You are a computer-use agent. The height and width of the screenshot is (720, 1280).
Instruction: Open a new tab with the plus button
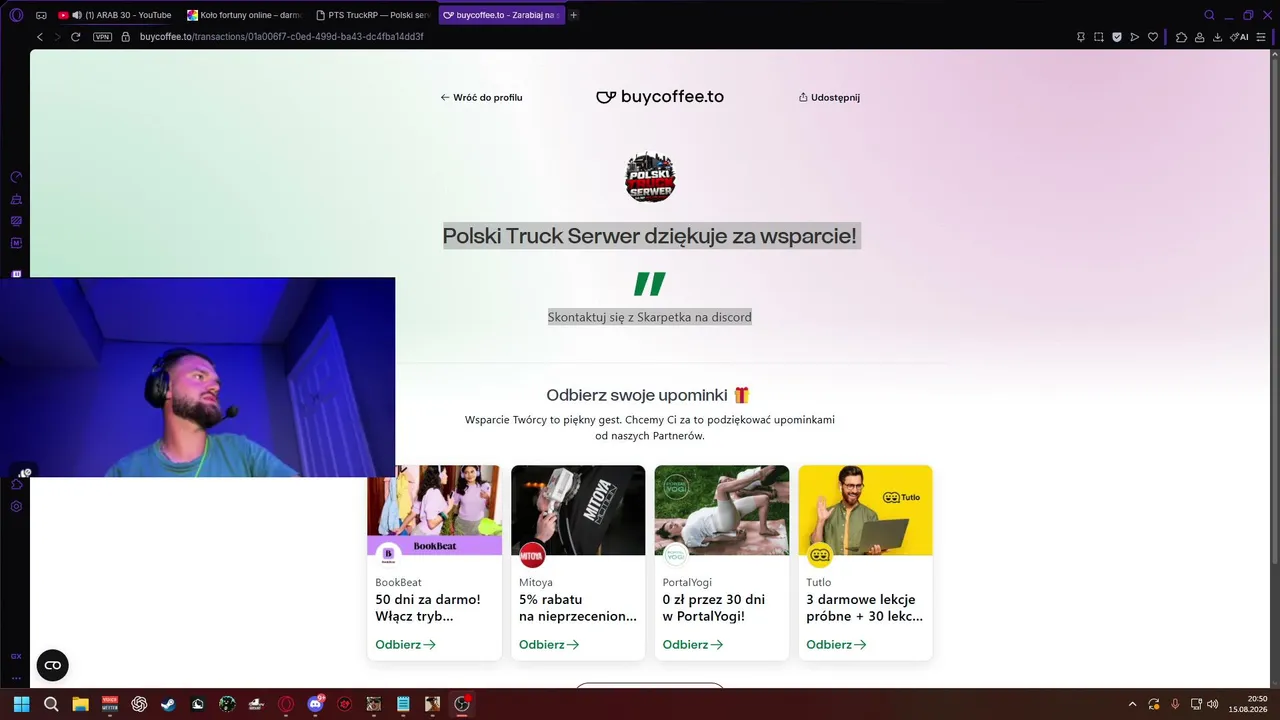click(x=573, y=15)
